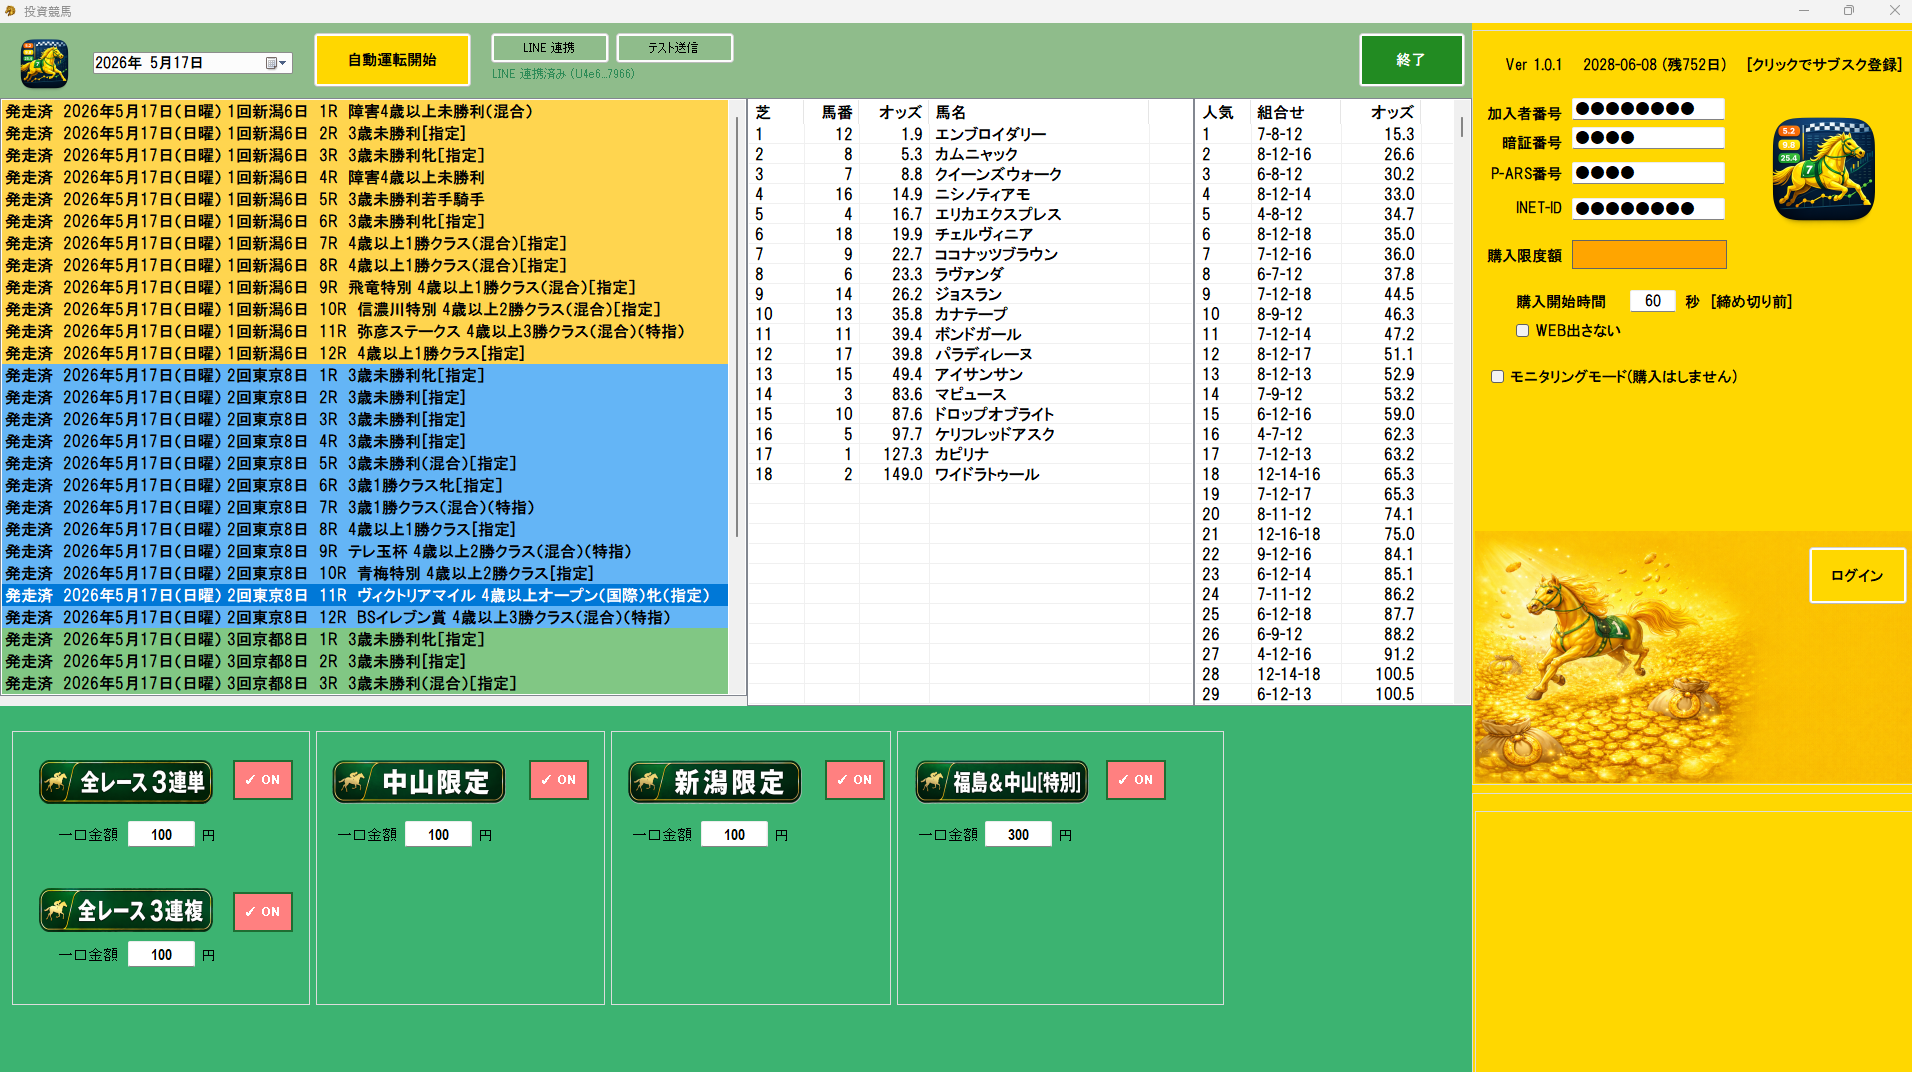Viewport: 1912px width, 1072px height.
Task: Toggle ON switch for 福島&中山[特別]
Action: tap(1136, 780)
